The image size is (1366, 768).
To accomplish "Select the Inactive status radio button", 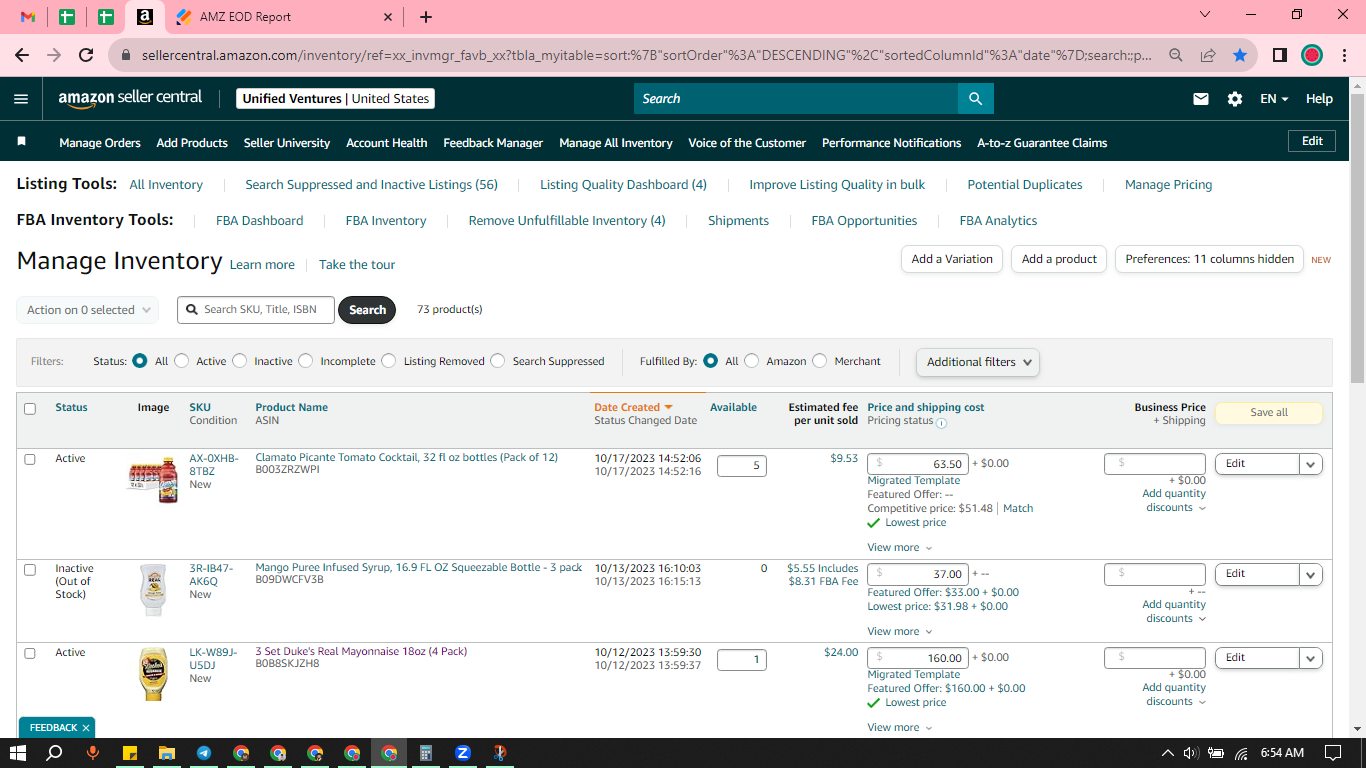I will click(240, 361).
